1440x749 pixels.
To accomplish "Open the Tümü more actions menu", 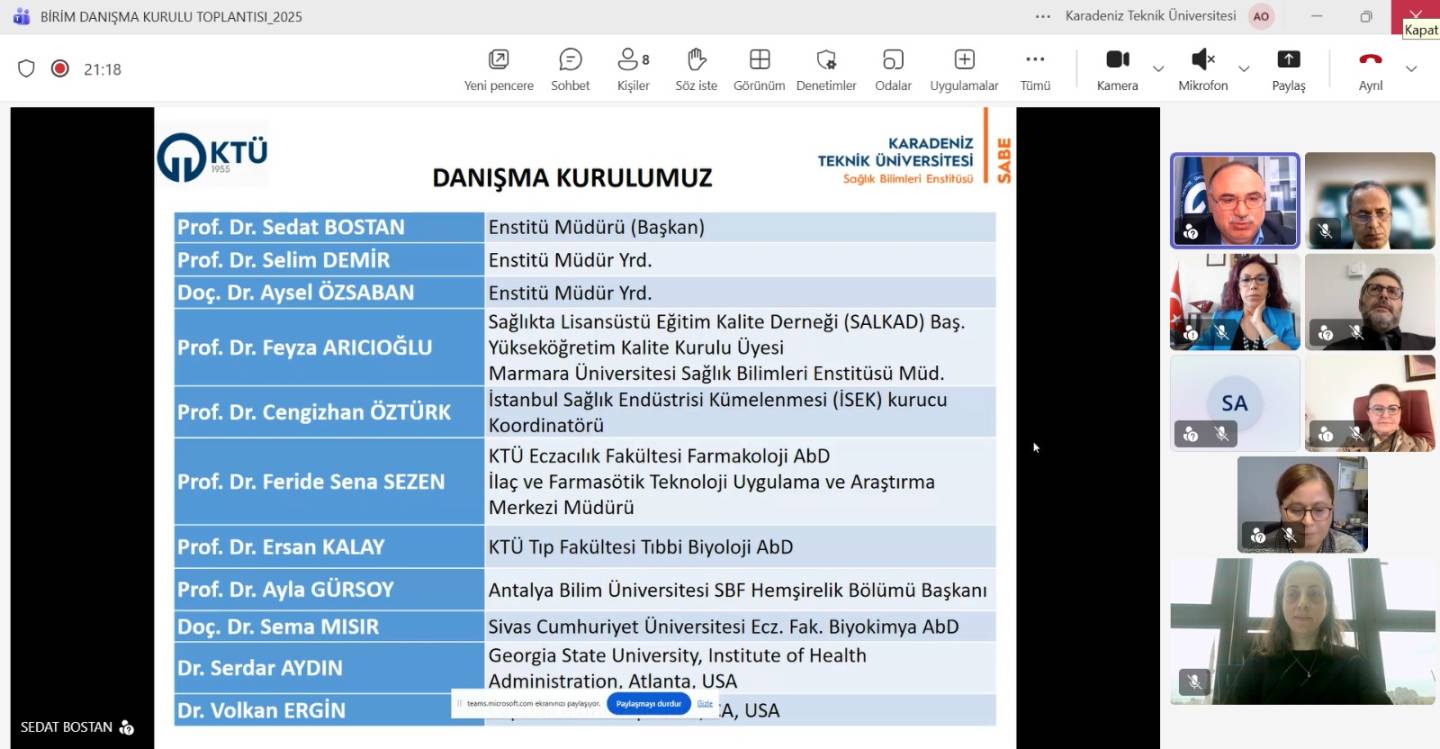I will coord(1035,69).
